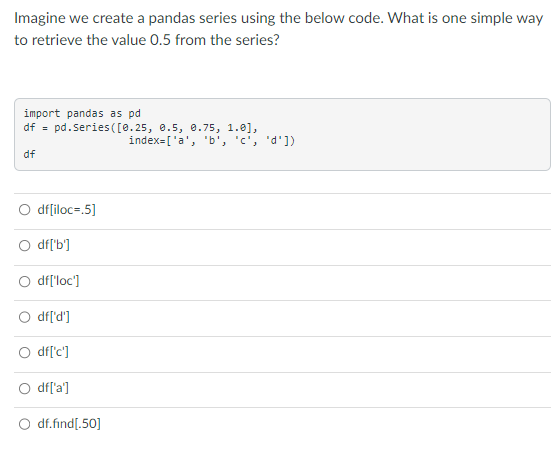This screenshot has height=453, width=553.
Task: Select the df.find[.50] radio button
Action: pos(24,424)
